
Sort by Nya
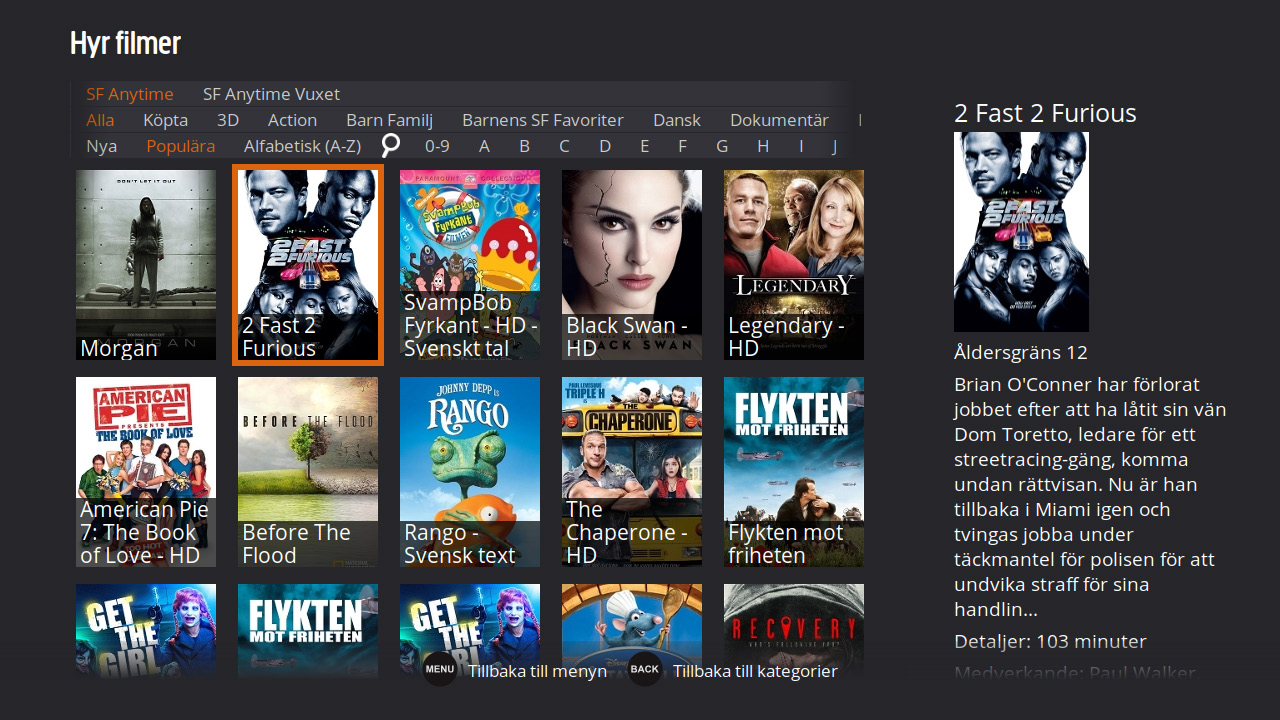point(101,146)
